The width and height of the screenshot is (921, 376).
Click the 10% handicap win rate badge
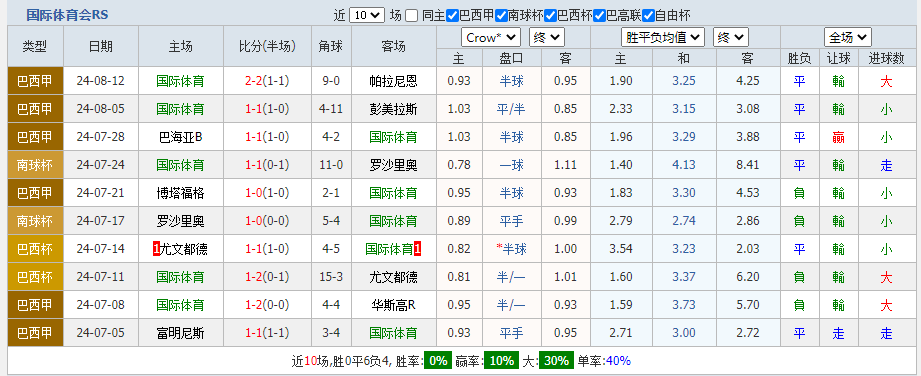tap(501, 361)
